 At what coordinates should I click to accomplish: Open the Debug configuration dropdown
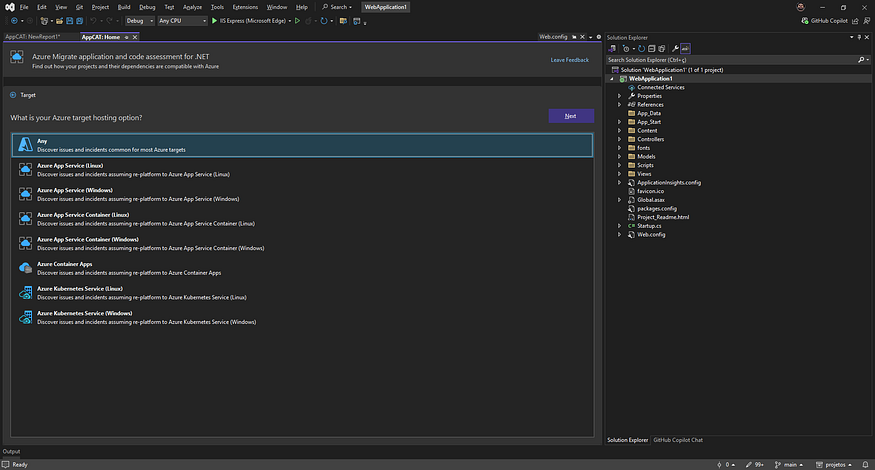139,20
